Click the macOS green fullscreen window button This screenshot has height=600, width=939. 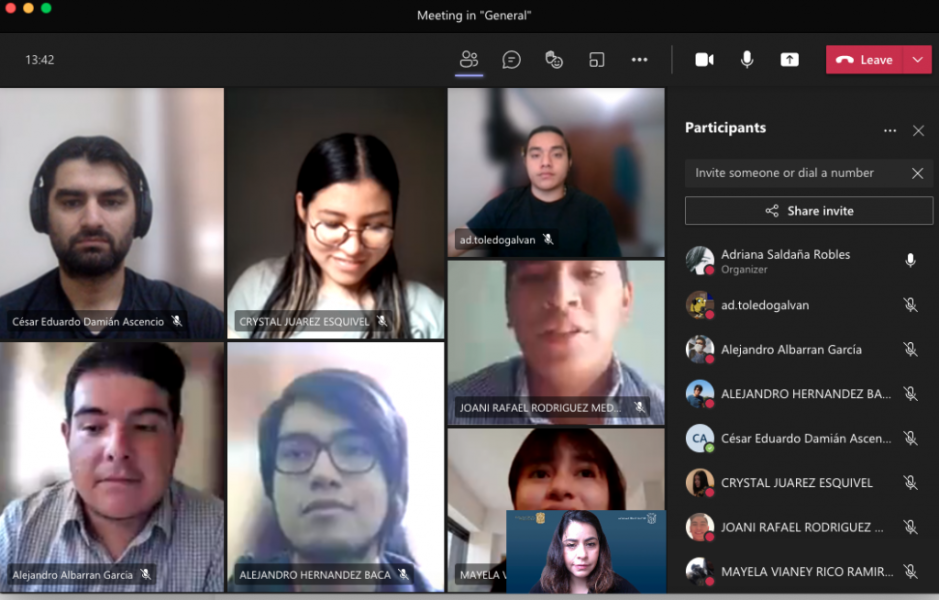pos(46,8)
